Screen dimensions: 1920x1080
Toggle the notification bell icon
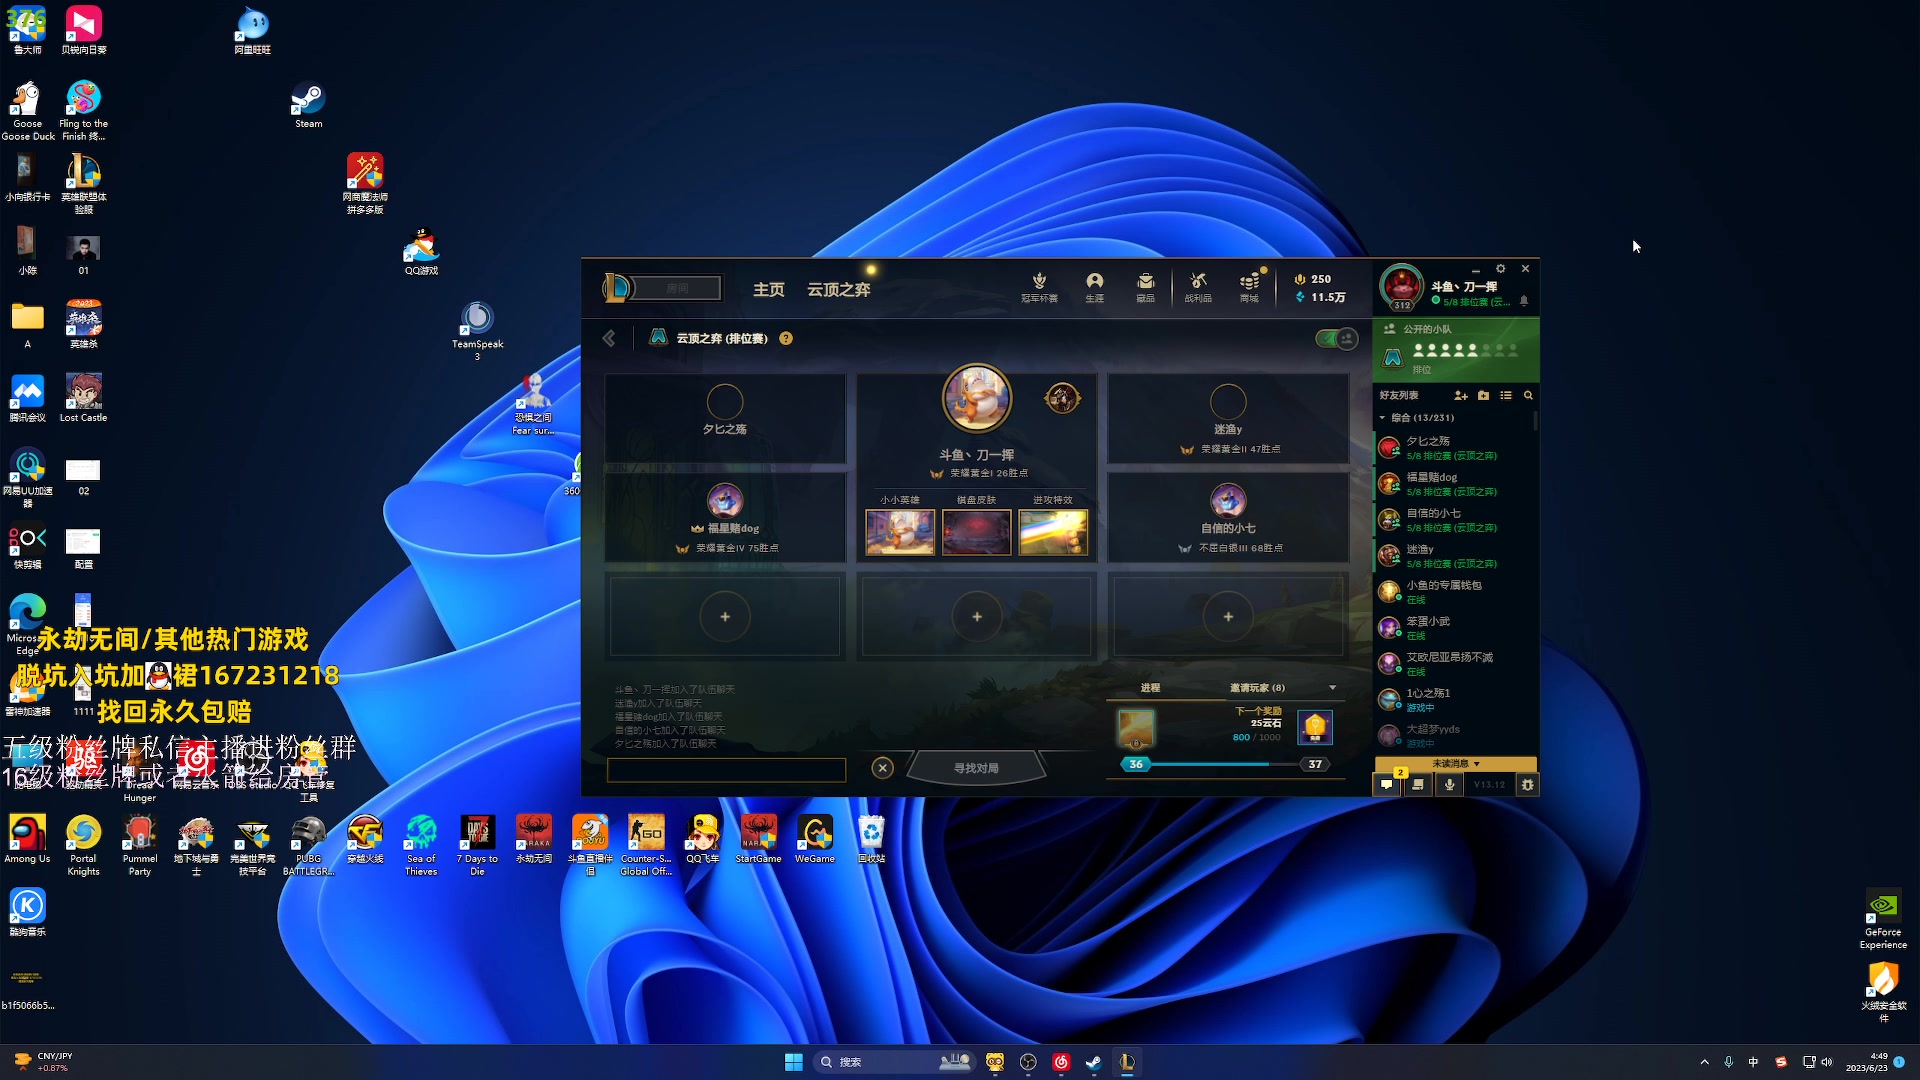coord(1524,301)
